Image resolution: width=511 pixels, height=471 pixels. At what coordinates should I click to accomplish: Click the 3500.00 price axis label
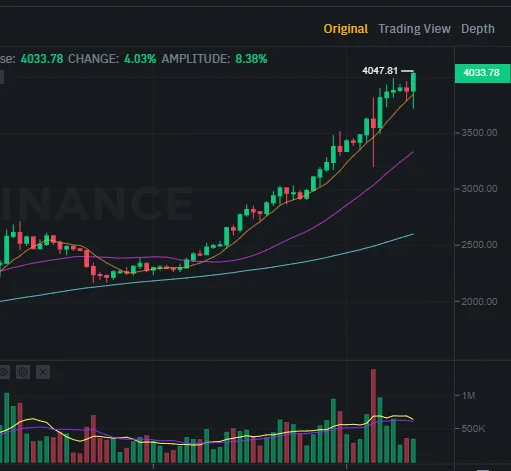(x=479, y=133)
